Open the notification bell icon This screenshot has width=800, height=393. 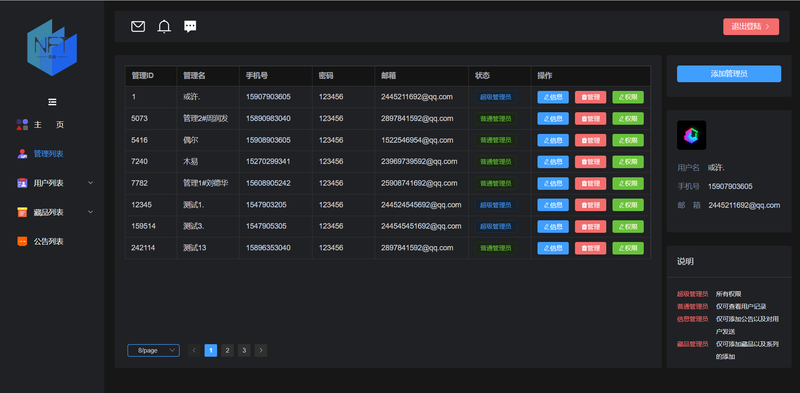click(164, 27)
